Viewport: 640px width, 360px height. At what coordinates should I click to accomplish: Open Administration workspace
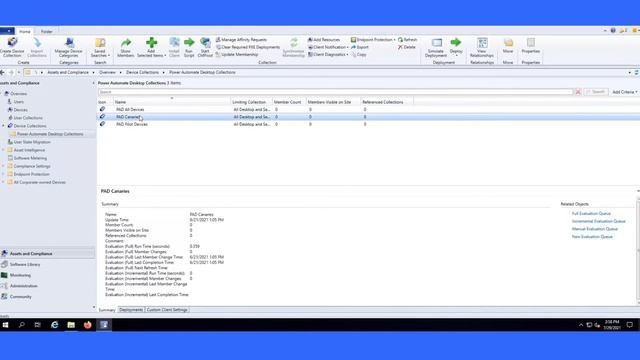click(24, 286)
